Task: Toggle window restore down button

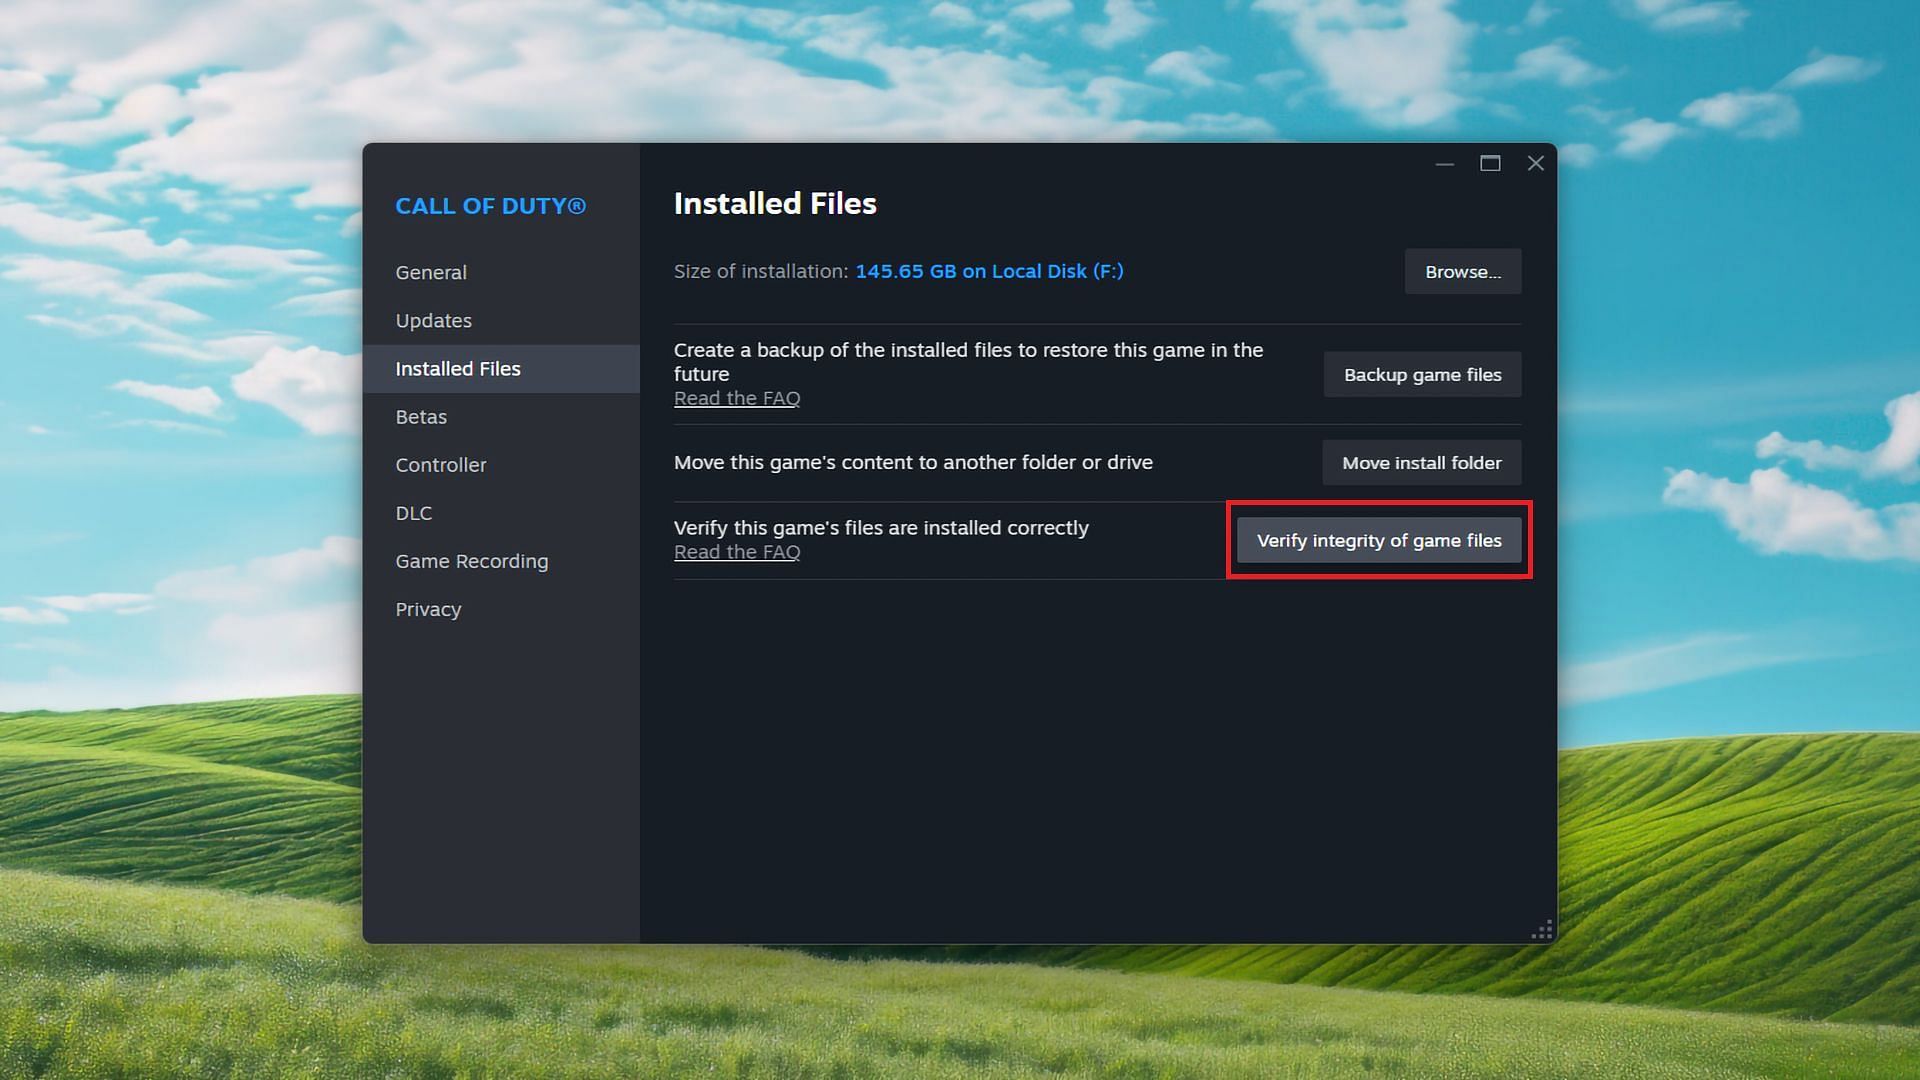Action: [1490, 160]
